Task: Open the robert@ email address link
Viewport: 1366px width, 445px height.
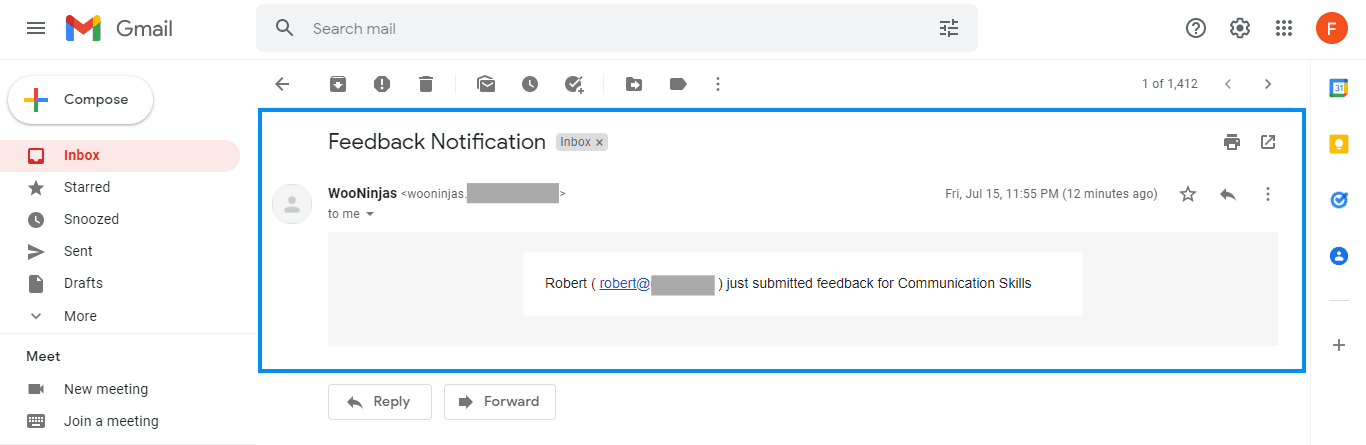Action: [657, 283]
